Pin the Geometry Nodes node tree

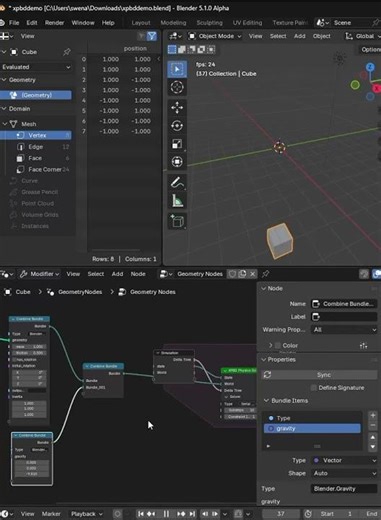(265, 274)
